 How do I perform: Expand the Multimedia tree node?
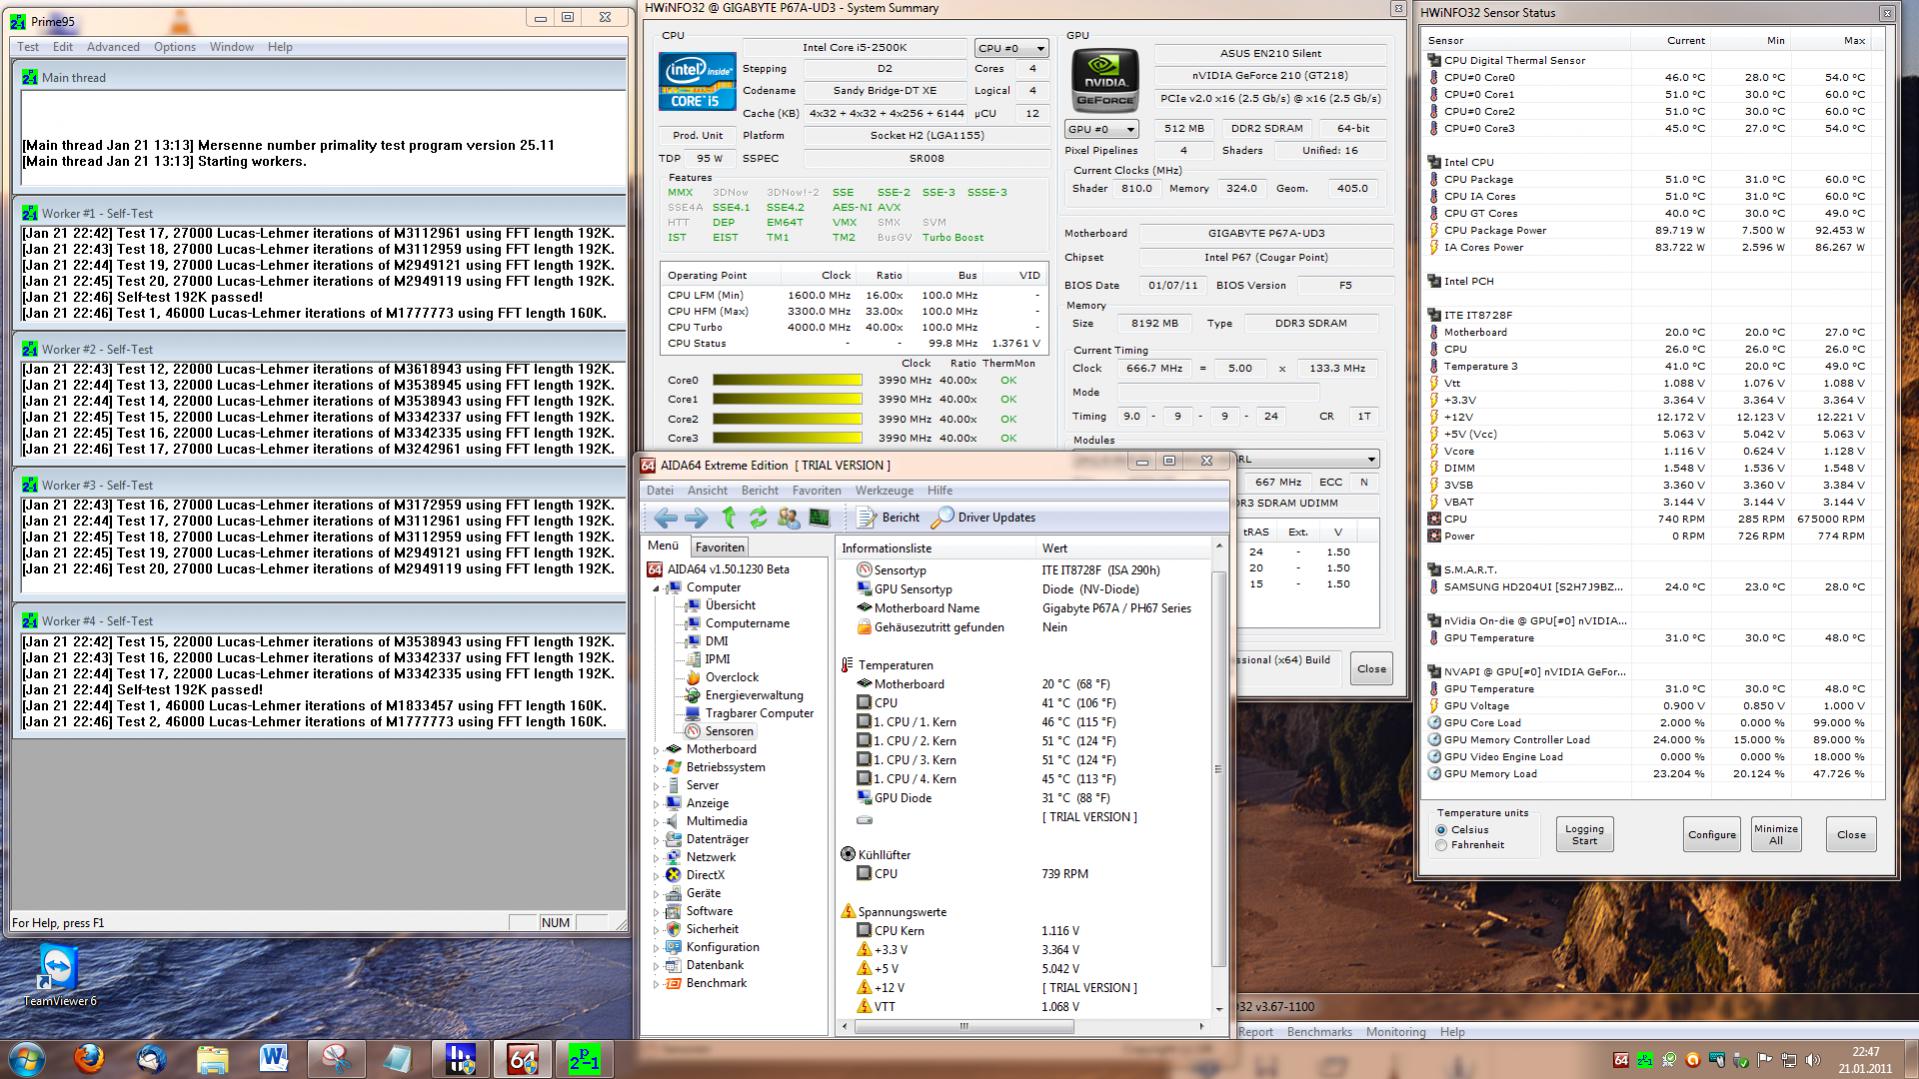pos(657,822)
